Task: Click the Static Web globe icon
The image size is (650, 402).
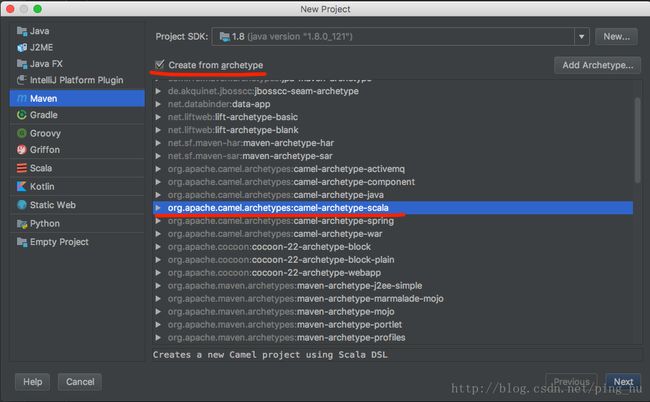Action: point(22,205)
